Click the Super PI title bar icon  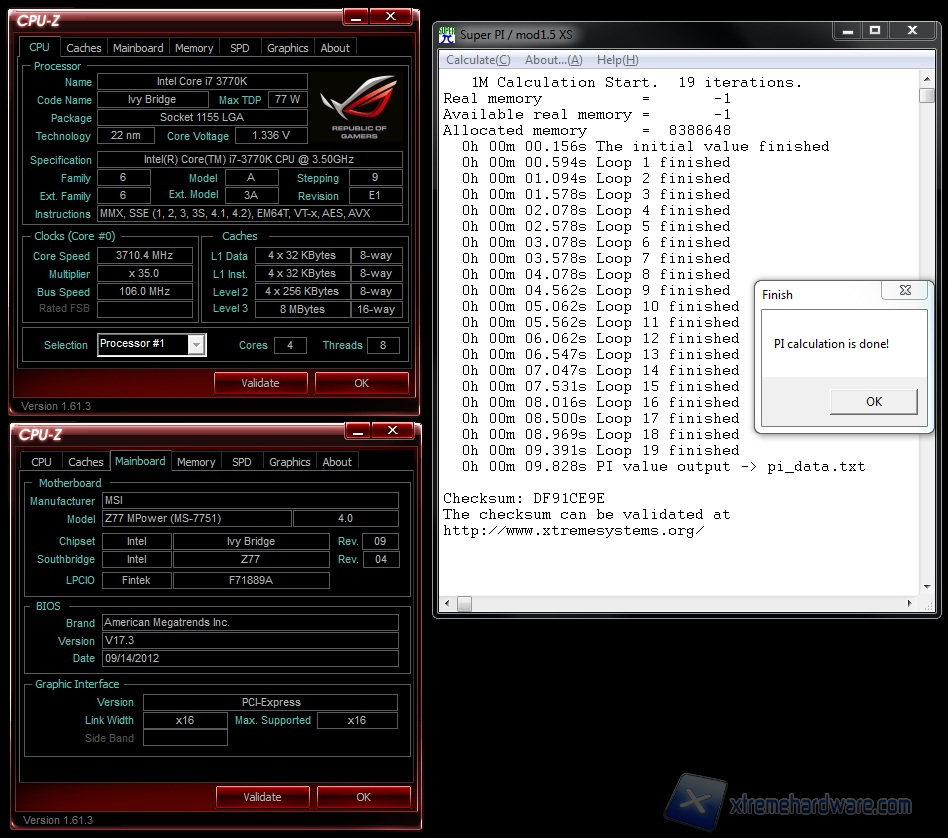(x=447, y=35)
